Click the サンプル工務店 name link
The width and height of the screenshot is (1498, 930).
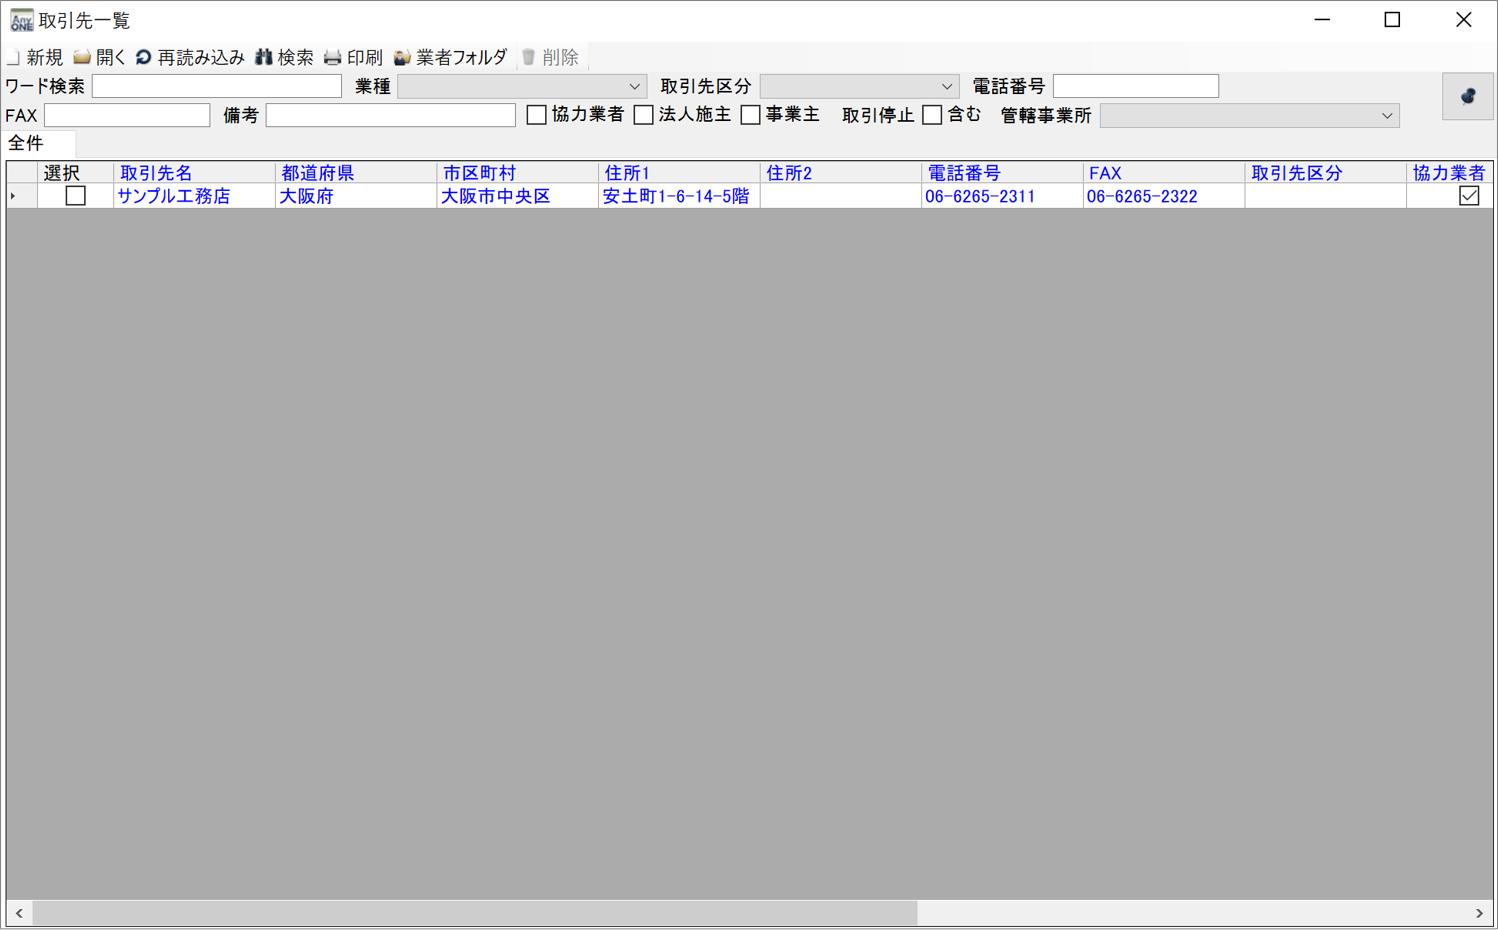(174, 197)
